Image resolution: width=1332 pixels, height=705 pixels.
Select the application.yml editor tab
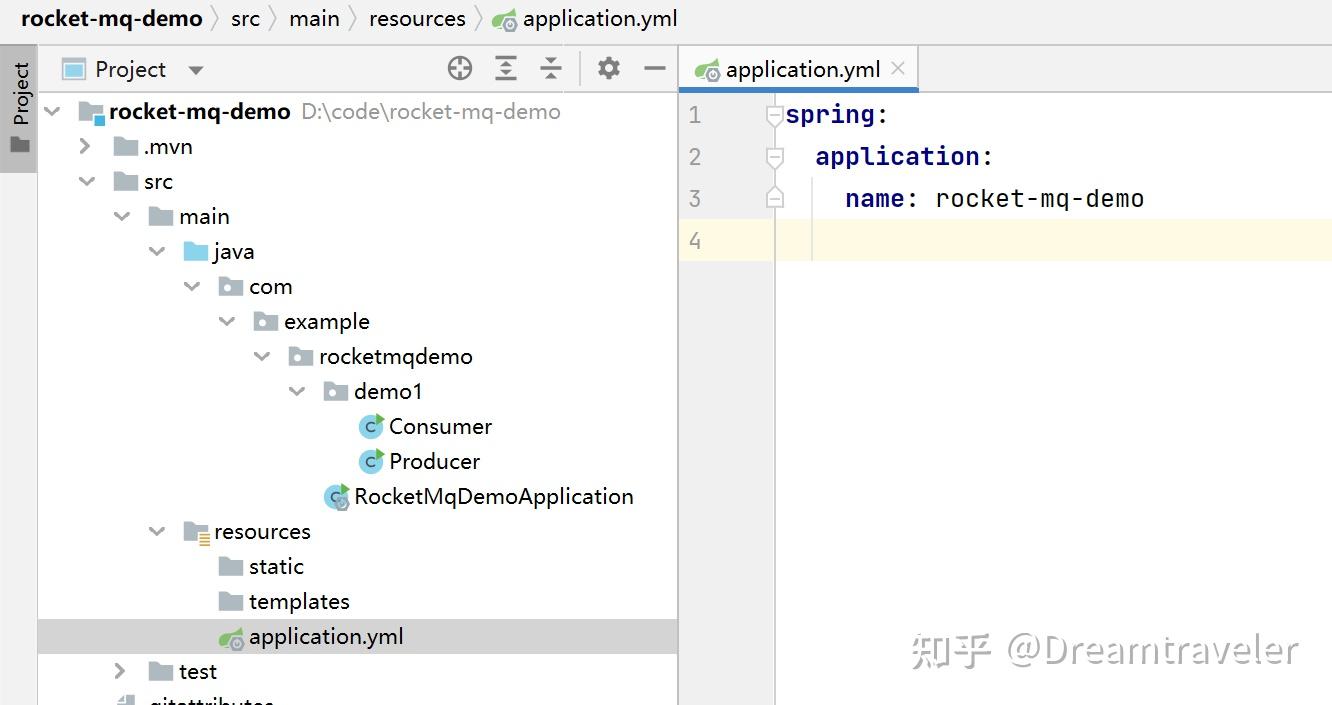click(798, 70)
